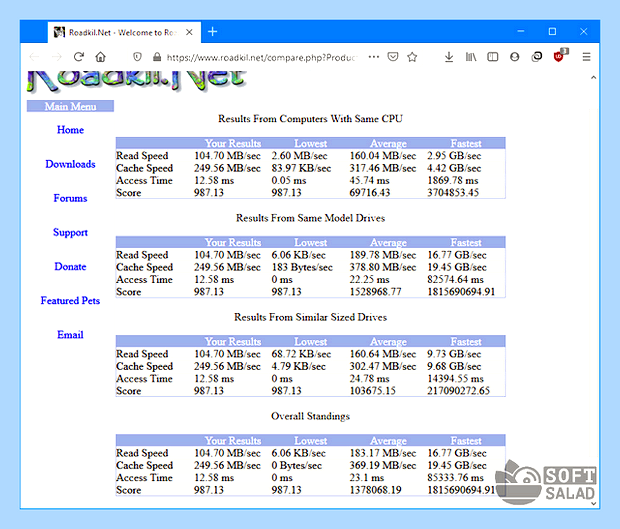Viewport: 620px width, 529px height.
Task: Click score value '1378068.19'
Action: [x=375, y=490]
